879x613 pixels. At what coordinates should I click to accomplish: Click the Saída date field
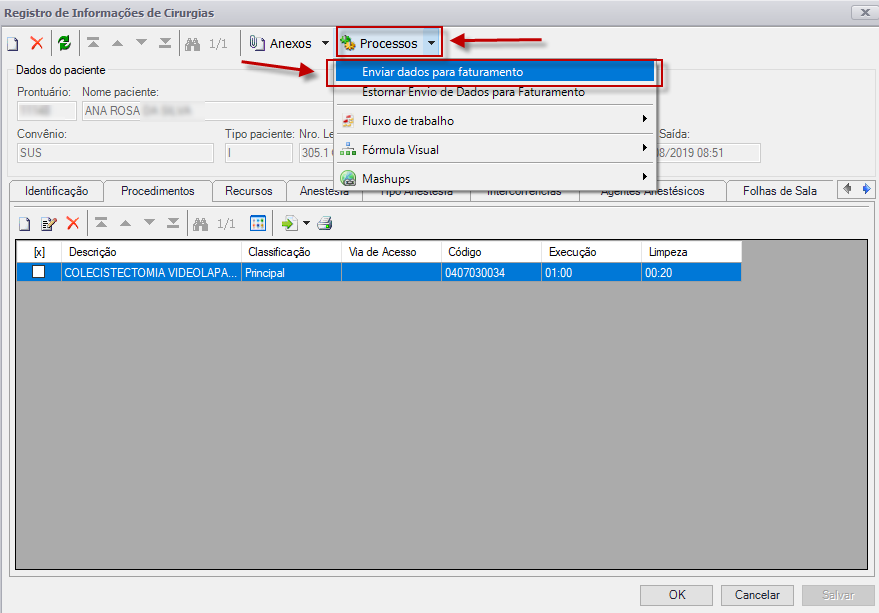pos(707,153)
